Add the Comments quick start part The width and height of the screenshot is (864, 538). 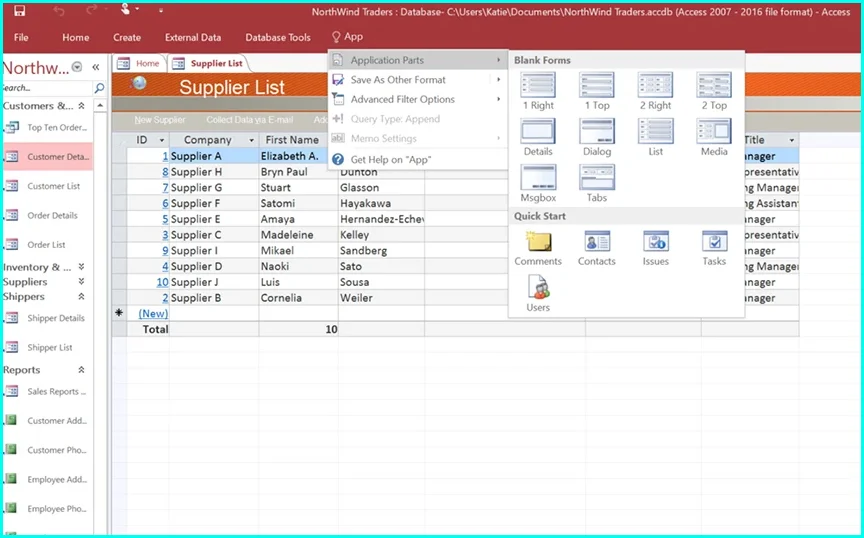click(x=538, y=242)
